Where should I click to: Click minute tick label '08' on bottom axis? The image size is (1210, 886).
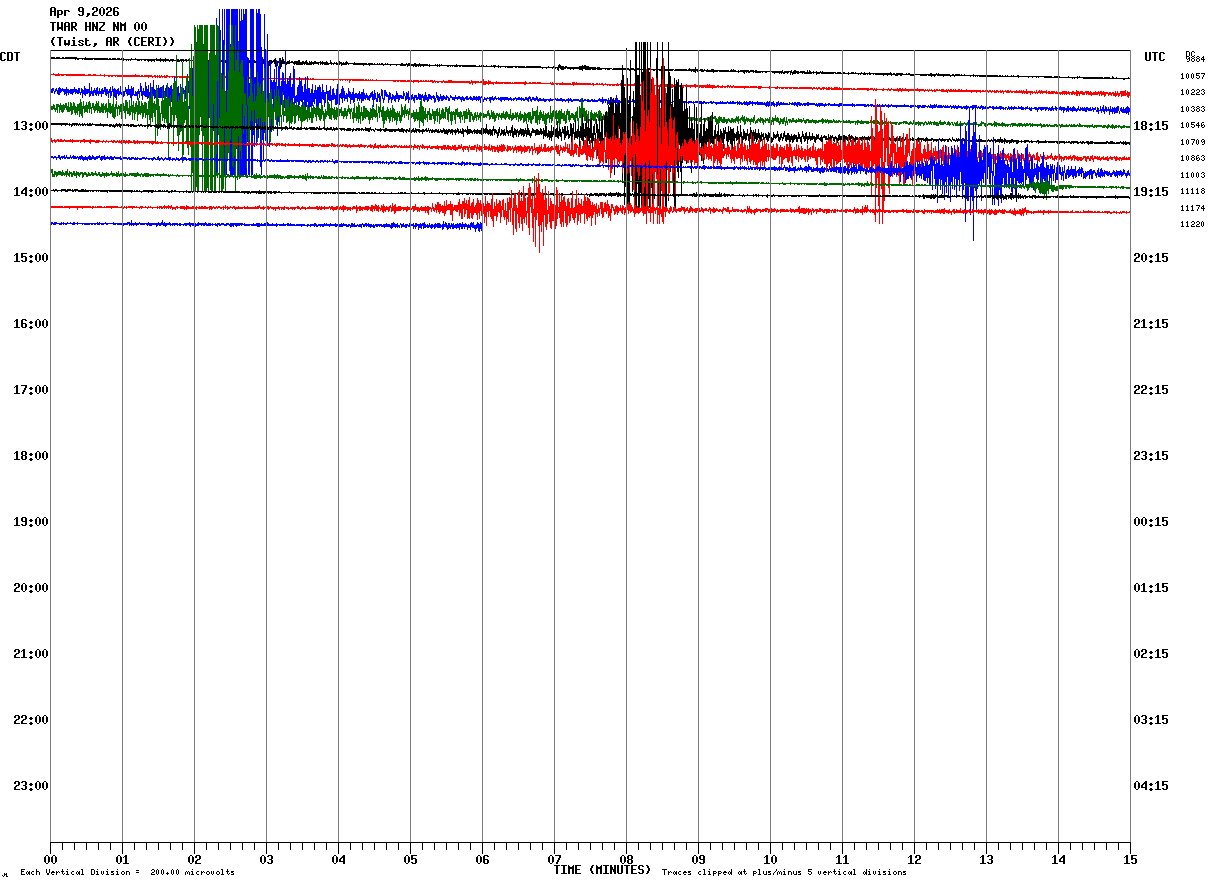point(626,859)
